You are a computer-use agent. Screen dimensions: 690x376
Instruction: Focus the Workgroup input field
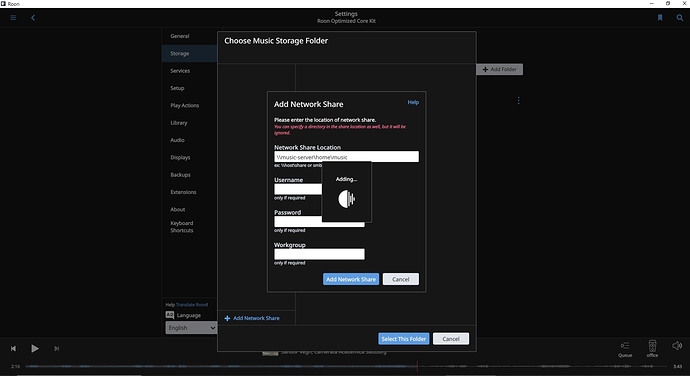[319, 254]
